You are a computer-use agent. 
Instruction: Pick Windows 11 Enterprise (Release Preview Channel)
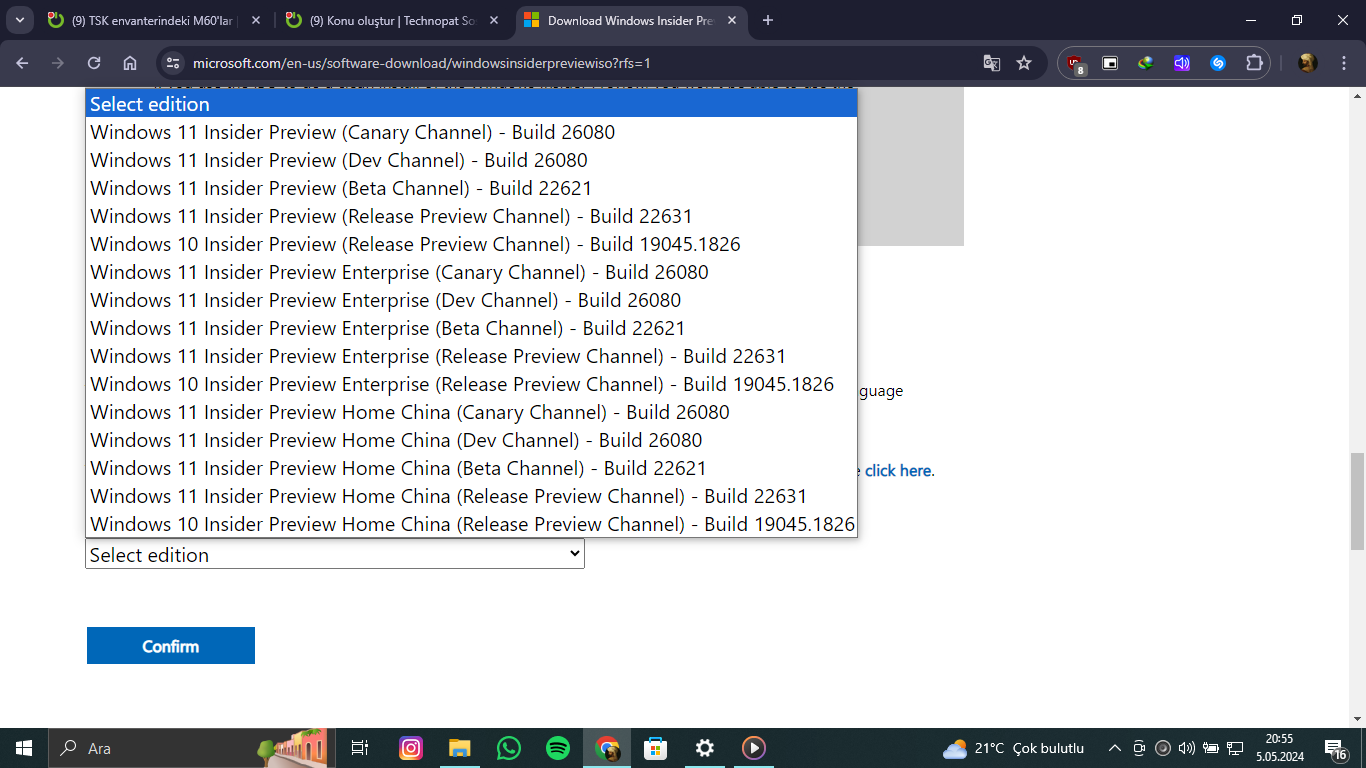[x=471, y=356]
